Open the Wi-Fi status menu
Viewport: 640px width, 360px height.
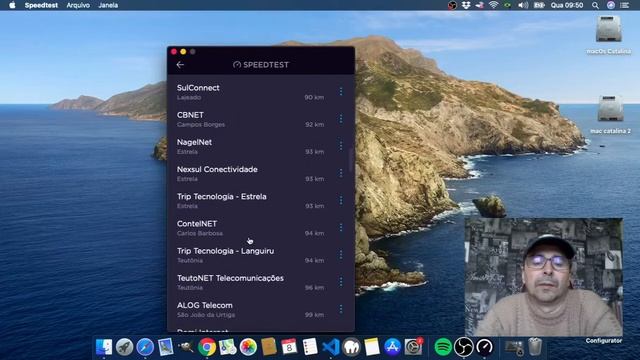[x=493, y=5]
